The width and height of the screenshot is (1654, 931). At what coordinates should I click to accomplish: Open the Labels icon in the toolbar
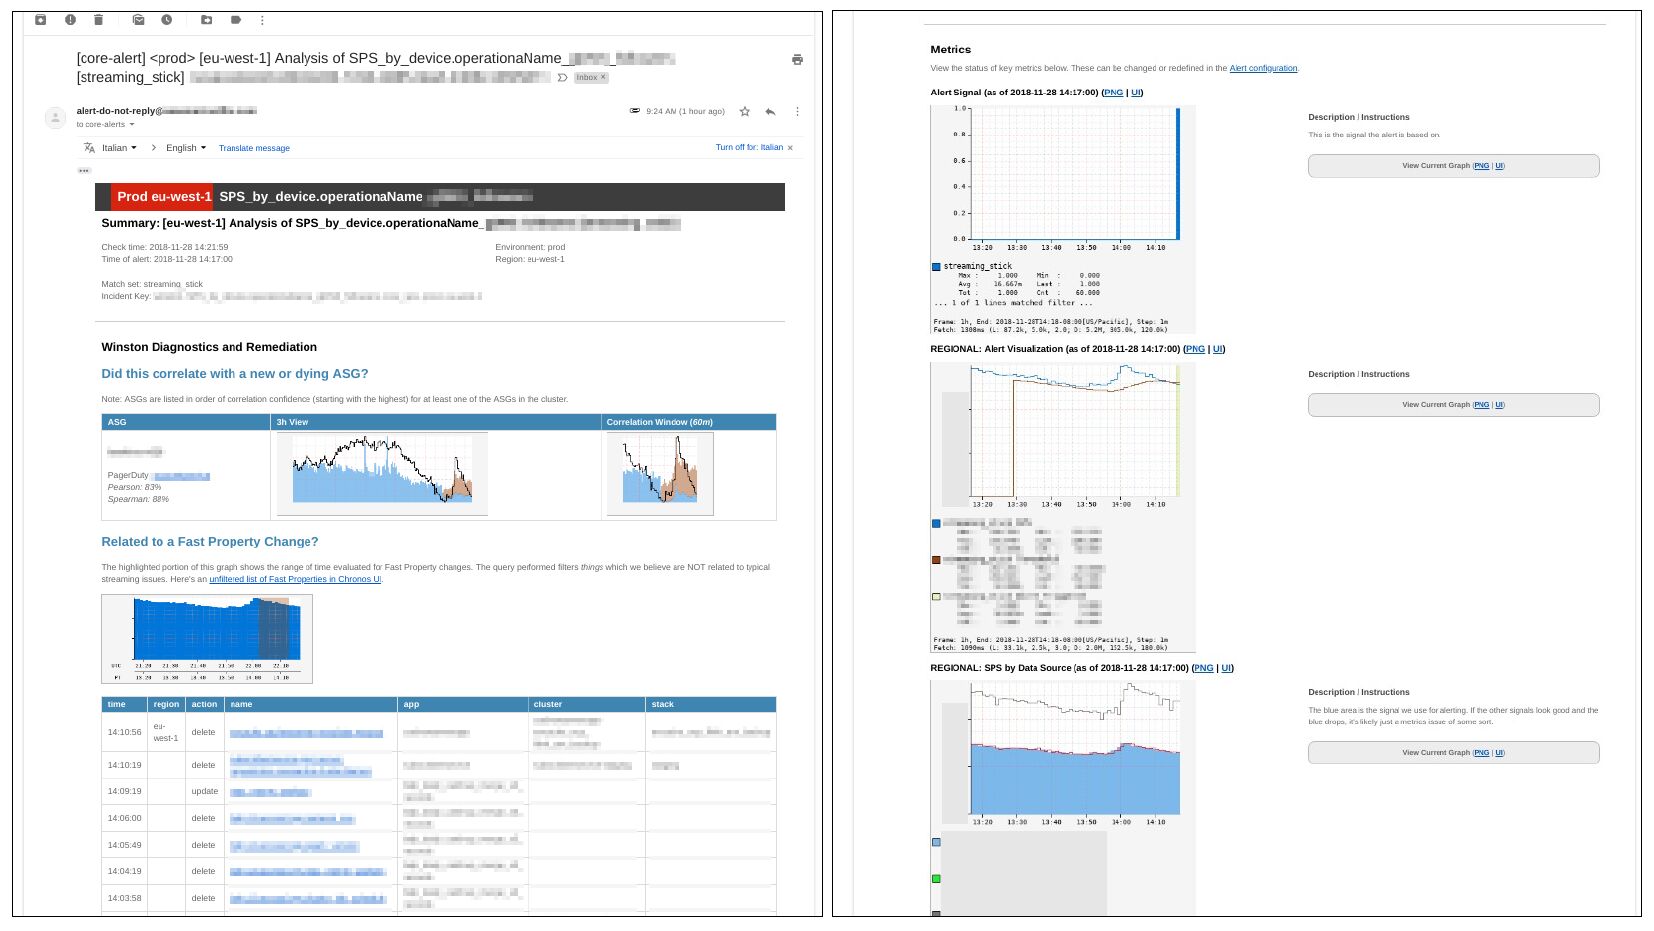click(x=236, y=20)
